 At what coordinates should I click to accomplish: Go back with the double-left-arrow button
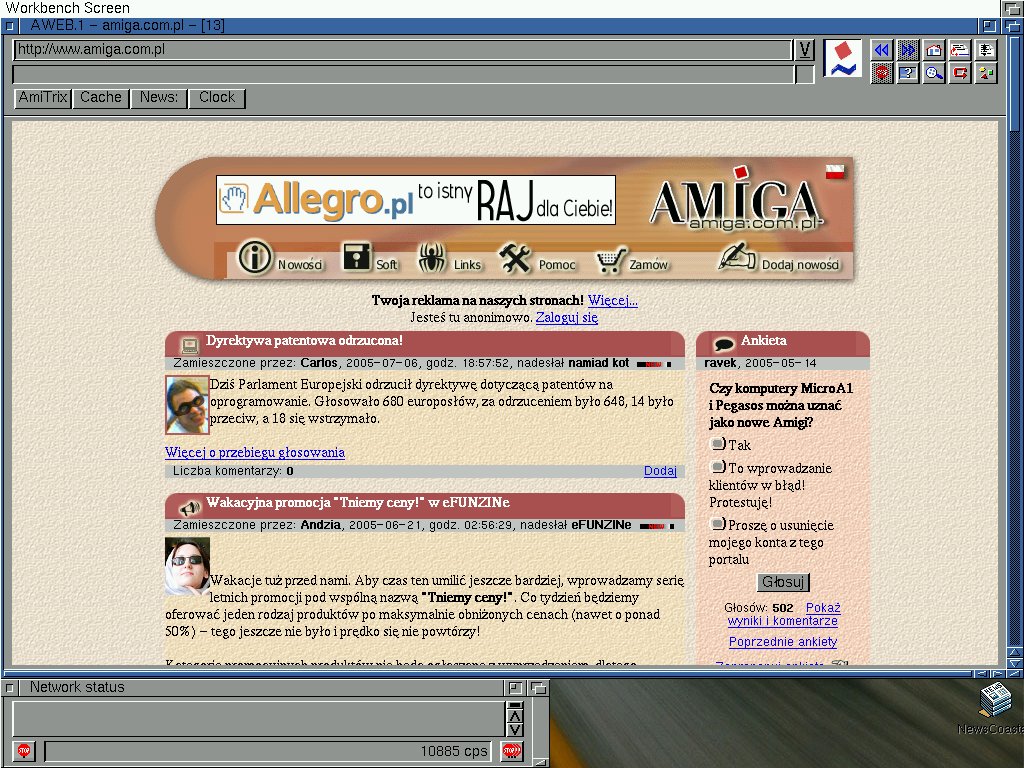pos(882,50)
